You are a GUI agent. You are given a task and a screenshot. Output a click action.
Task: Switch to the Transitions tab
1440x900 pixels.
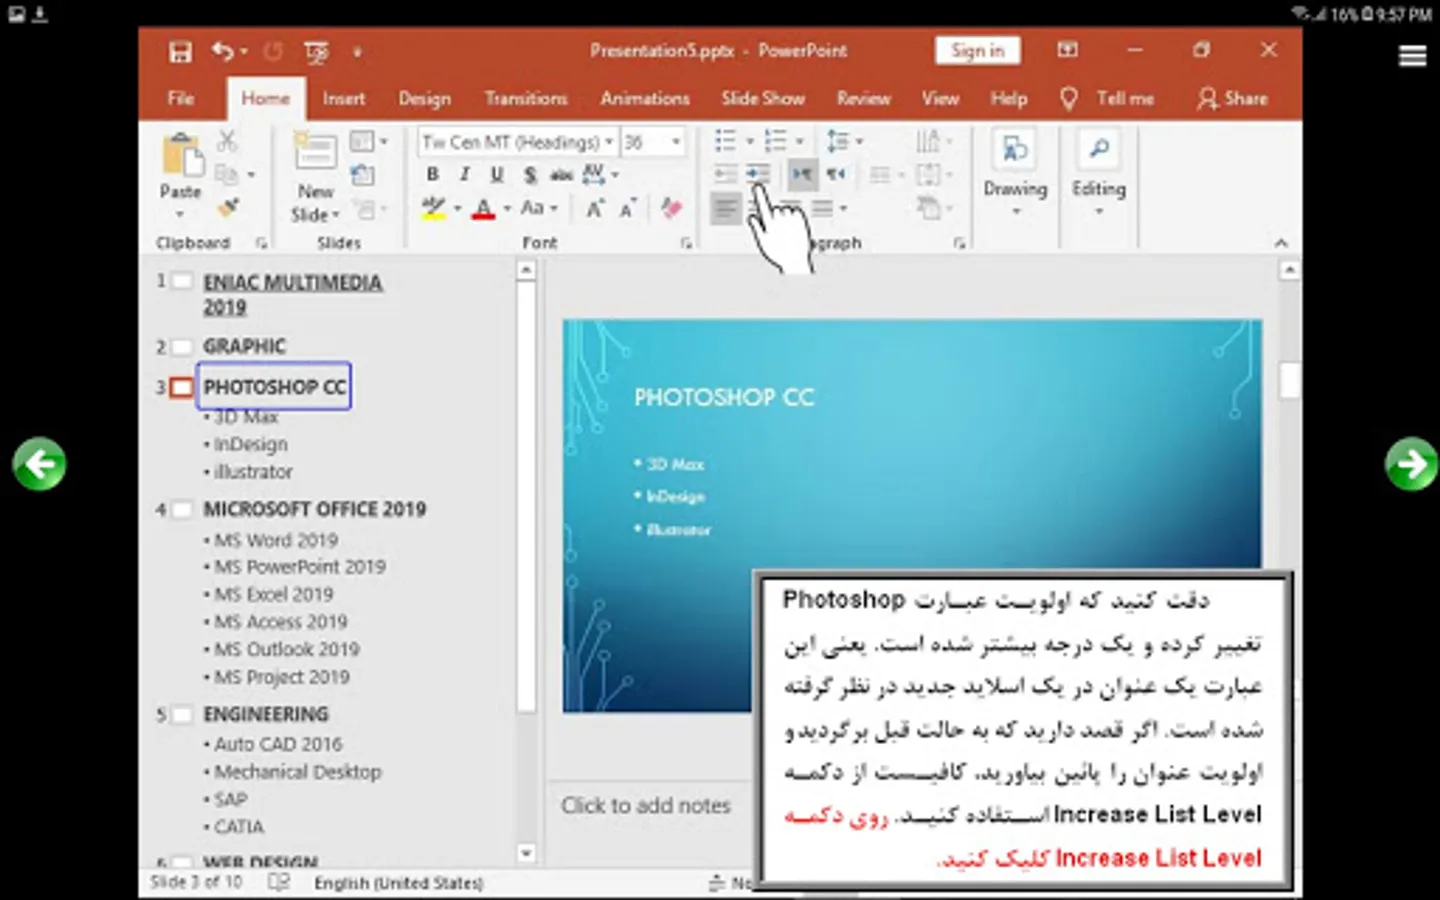coord(526,98)
